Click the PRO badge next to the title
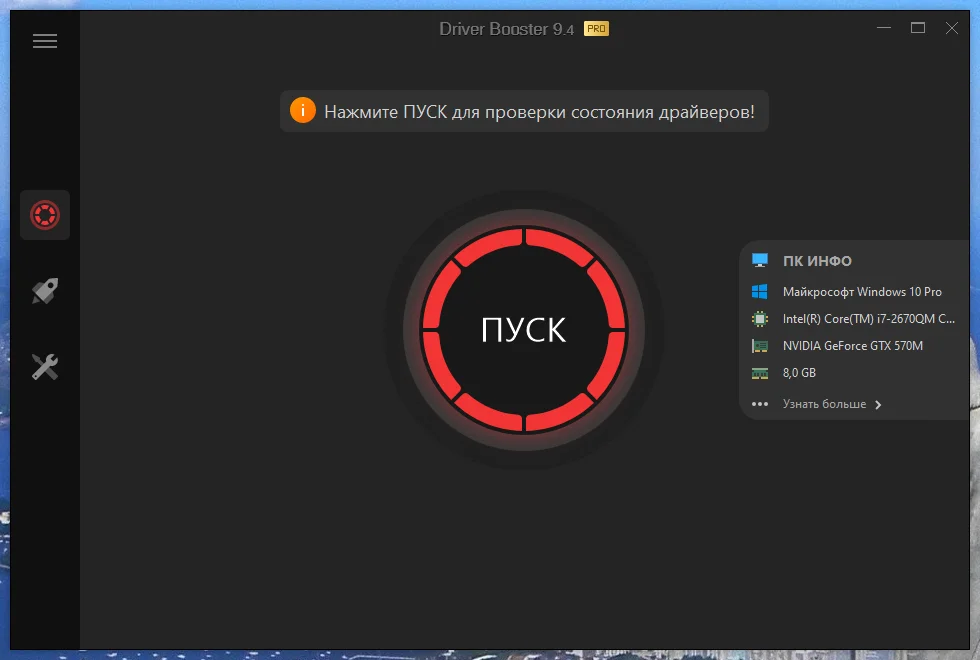This screenshot has height=660, width=980. pyautogui.click(x=596, y=29)
